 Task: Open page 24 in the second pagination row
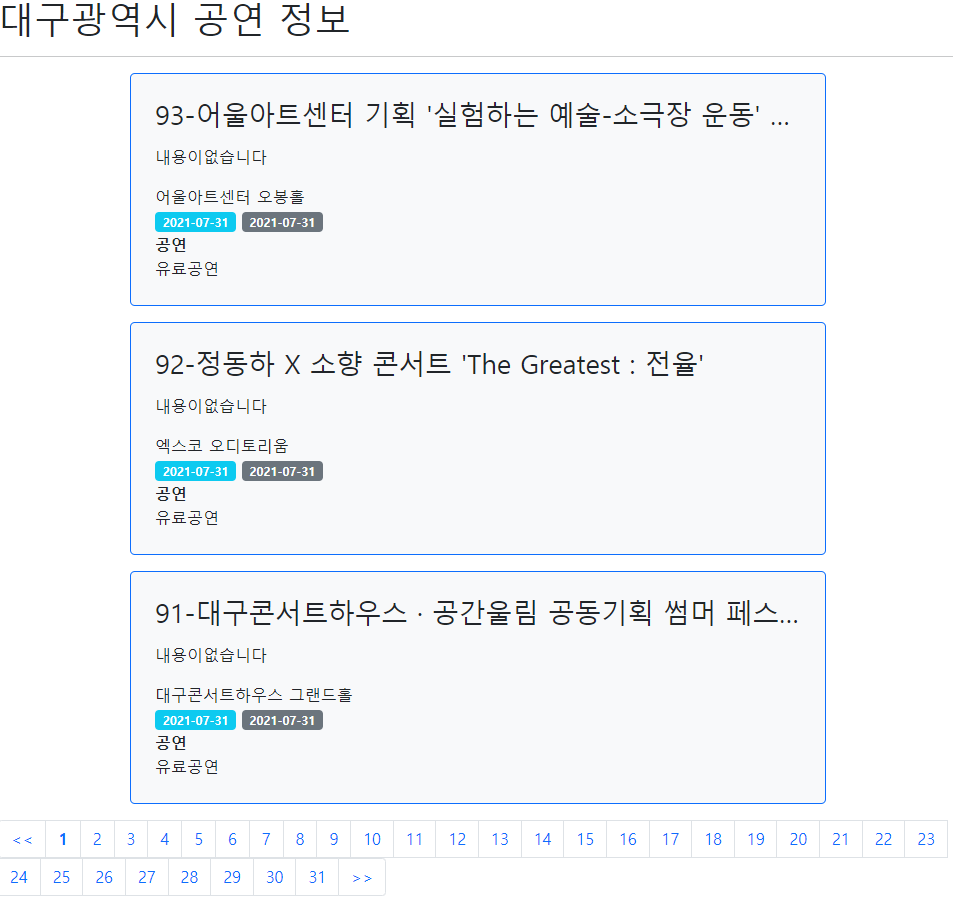pyautogui.click(x=19, y=877)
